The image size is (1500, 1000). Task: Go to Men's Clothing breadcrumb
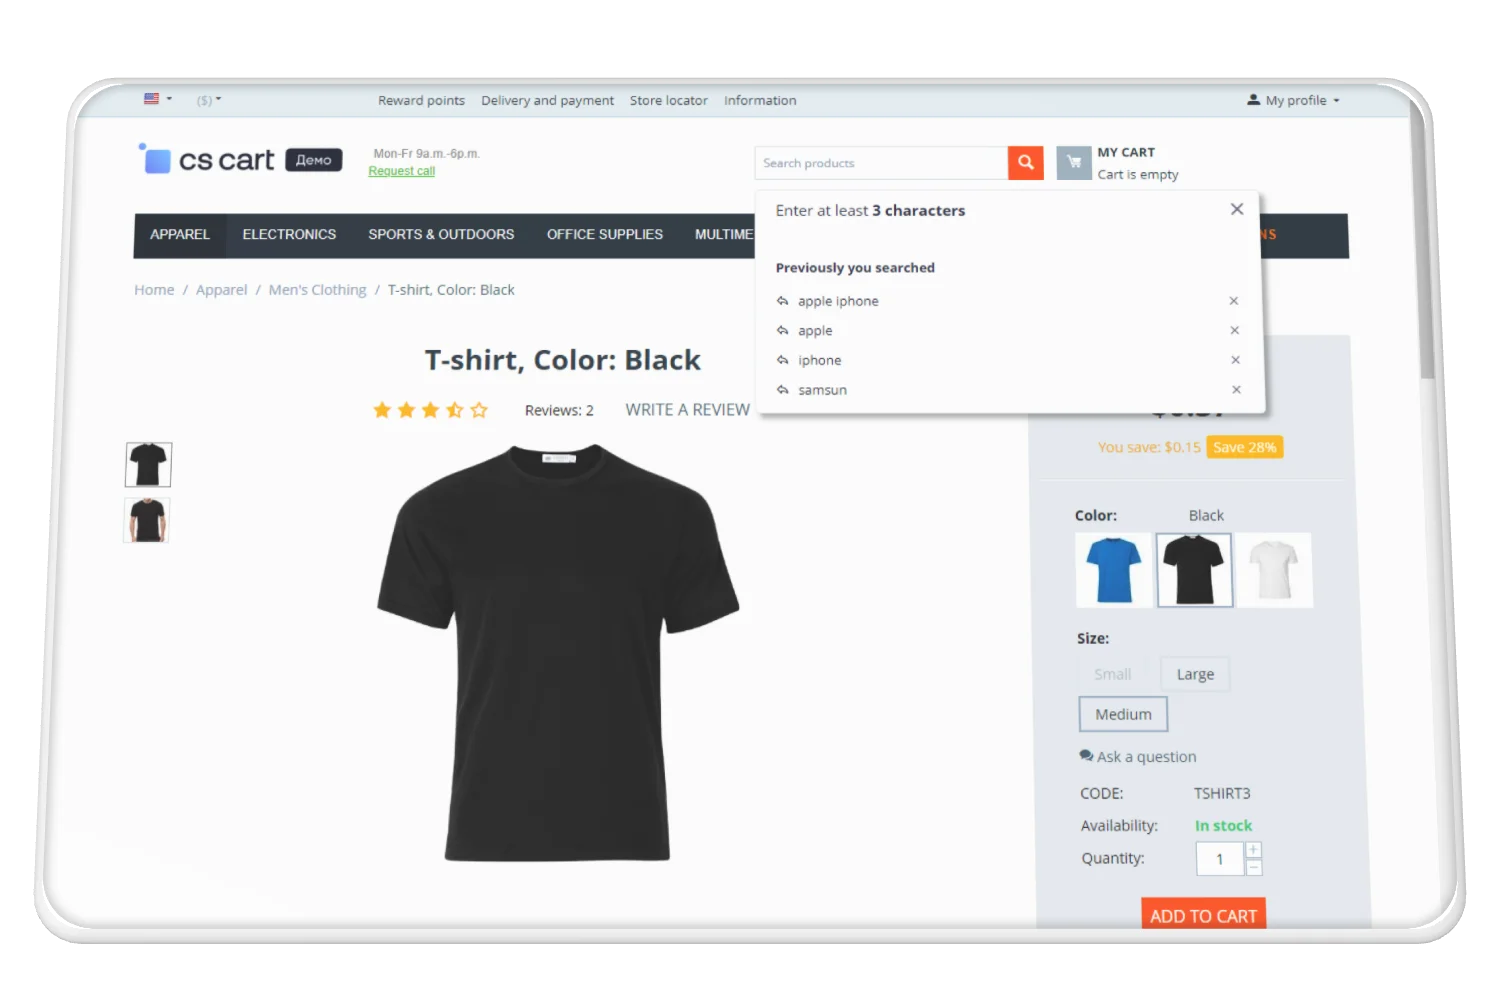[x=317, y=290]
